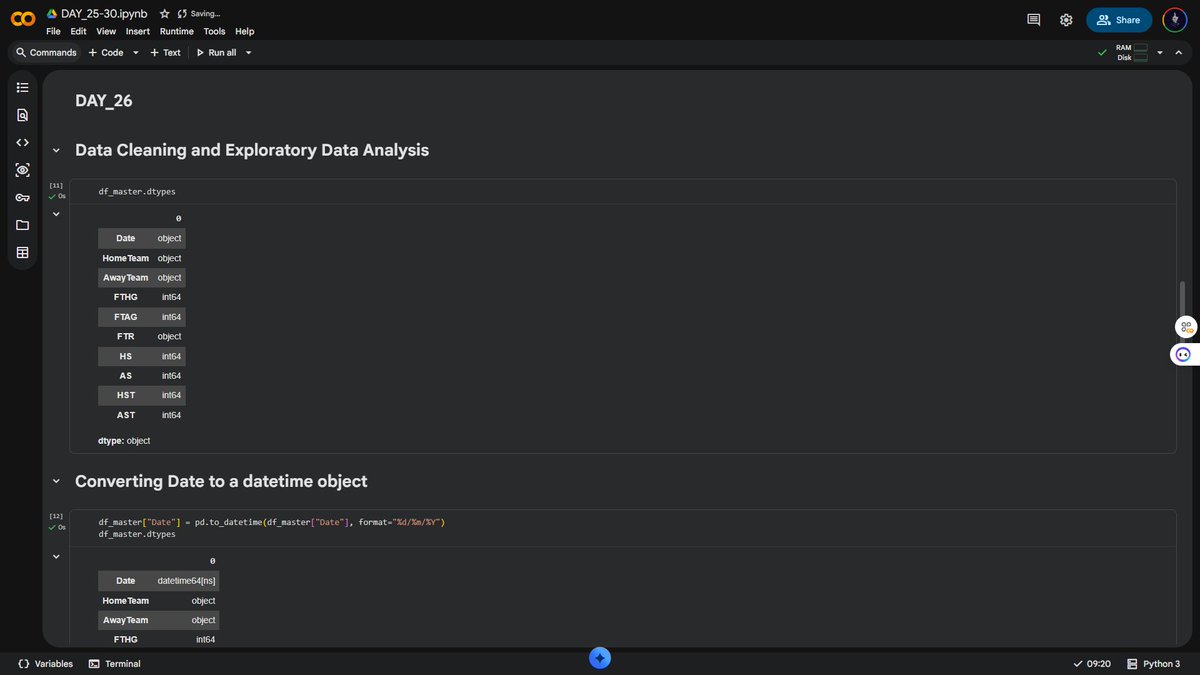Open the table of contents sidebar
This screenshot has height=675, width=1200.
pyautogui.click(x=23, y=88)
